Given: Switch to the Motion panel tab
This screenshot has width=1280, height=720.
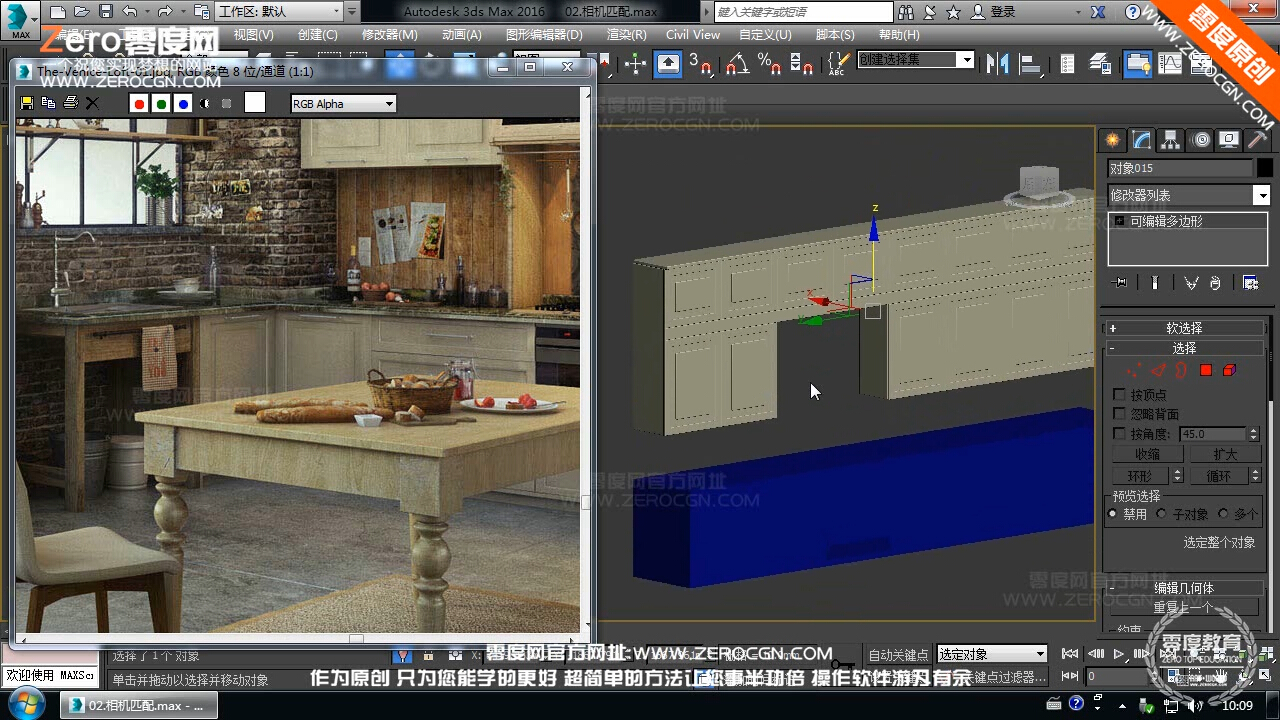Looking at the screenshot, I should pos(1201,140).
